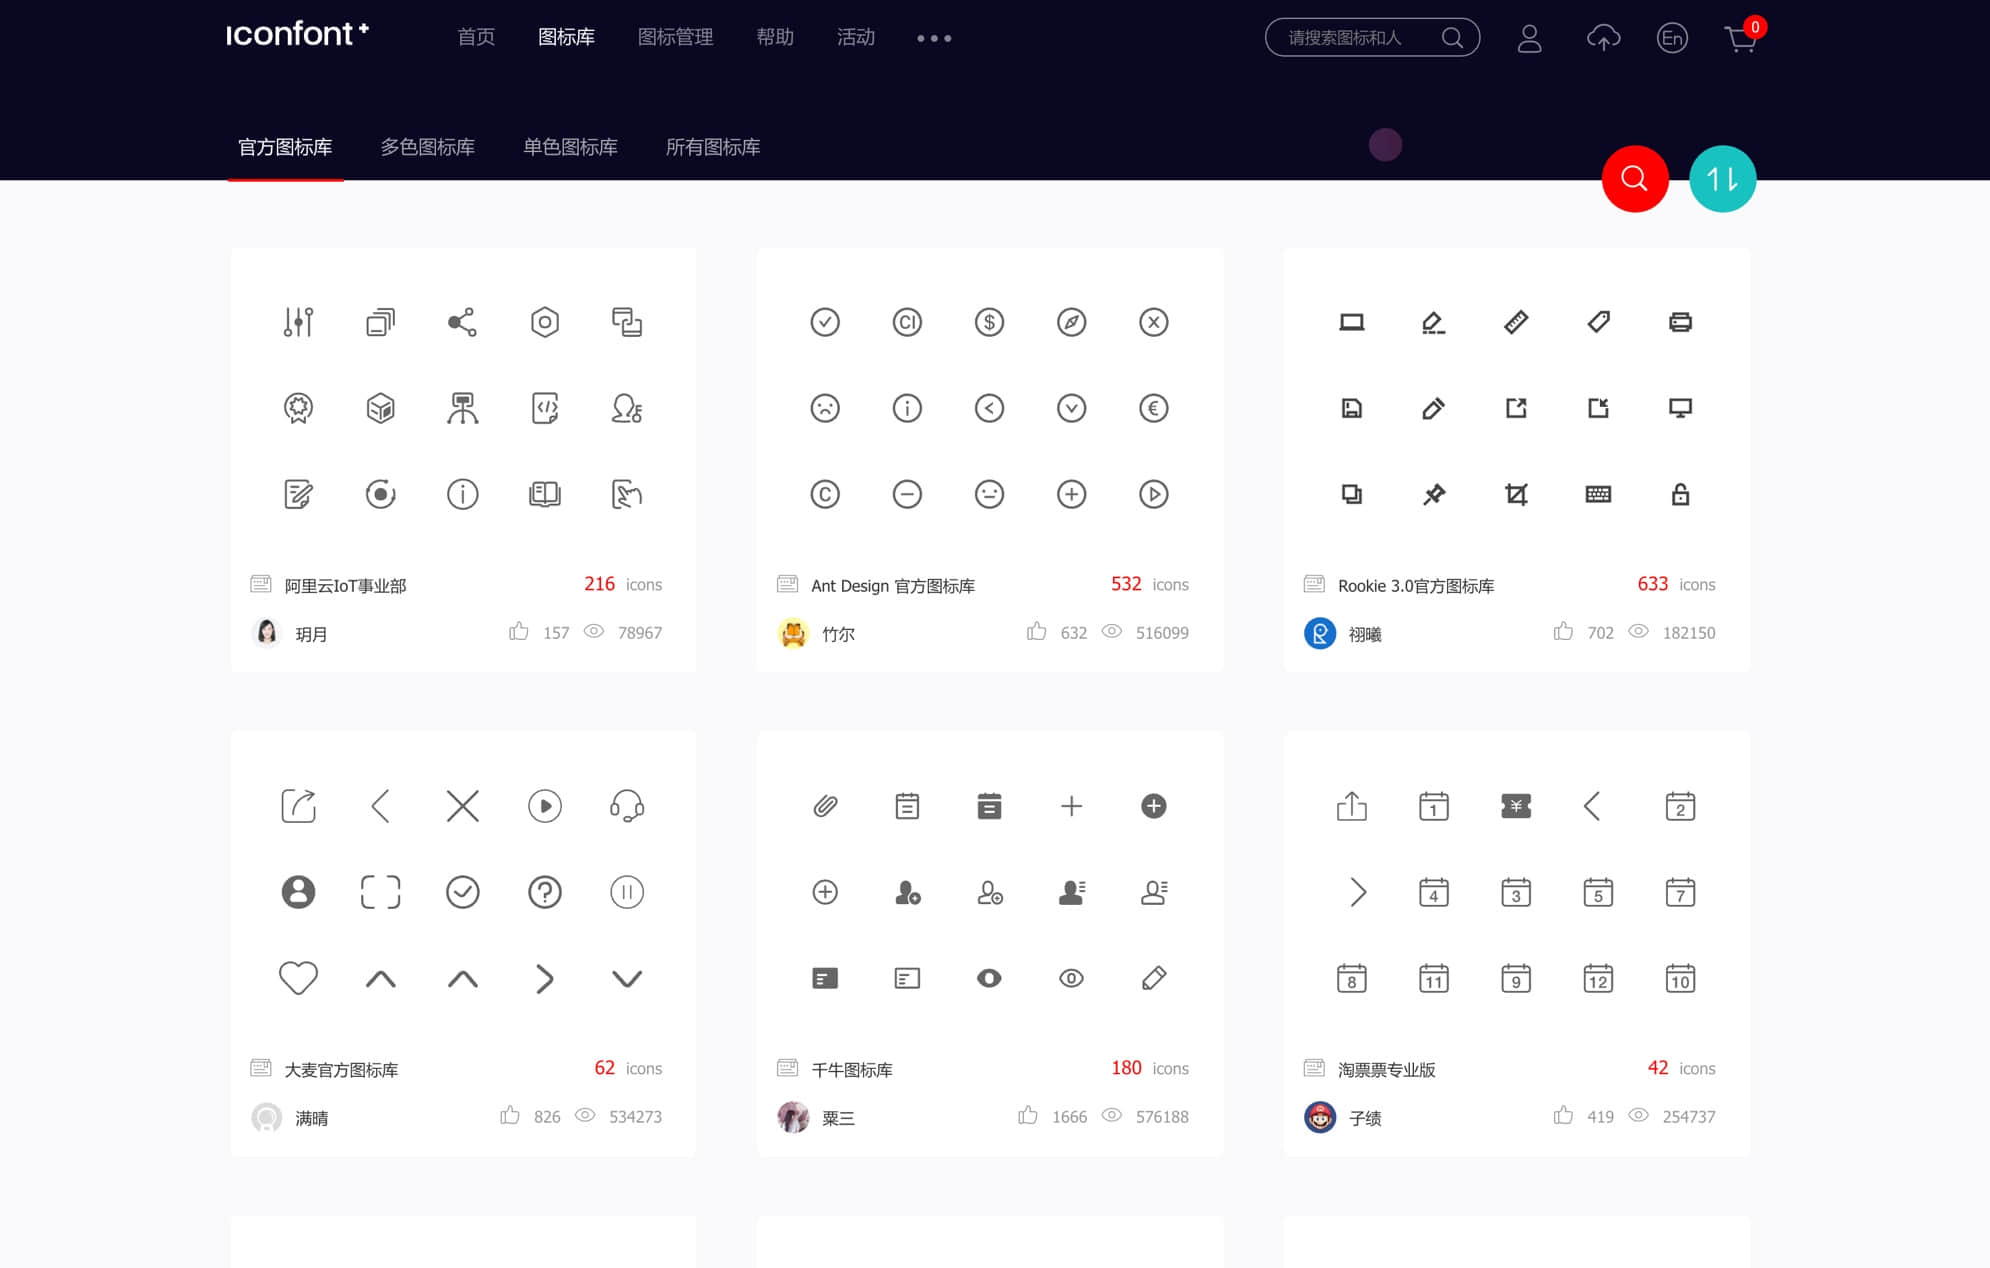The image size is (1990, 1268).
Task: Click thumbs-up on 阿里云IoT事业部 library
Action: tap(518, 632)
